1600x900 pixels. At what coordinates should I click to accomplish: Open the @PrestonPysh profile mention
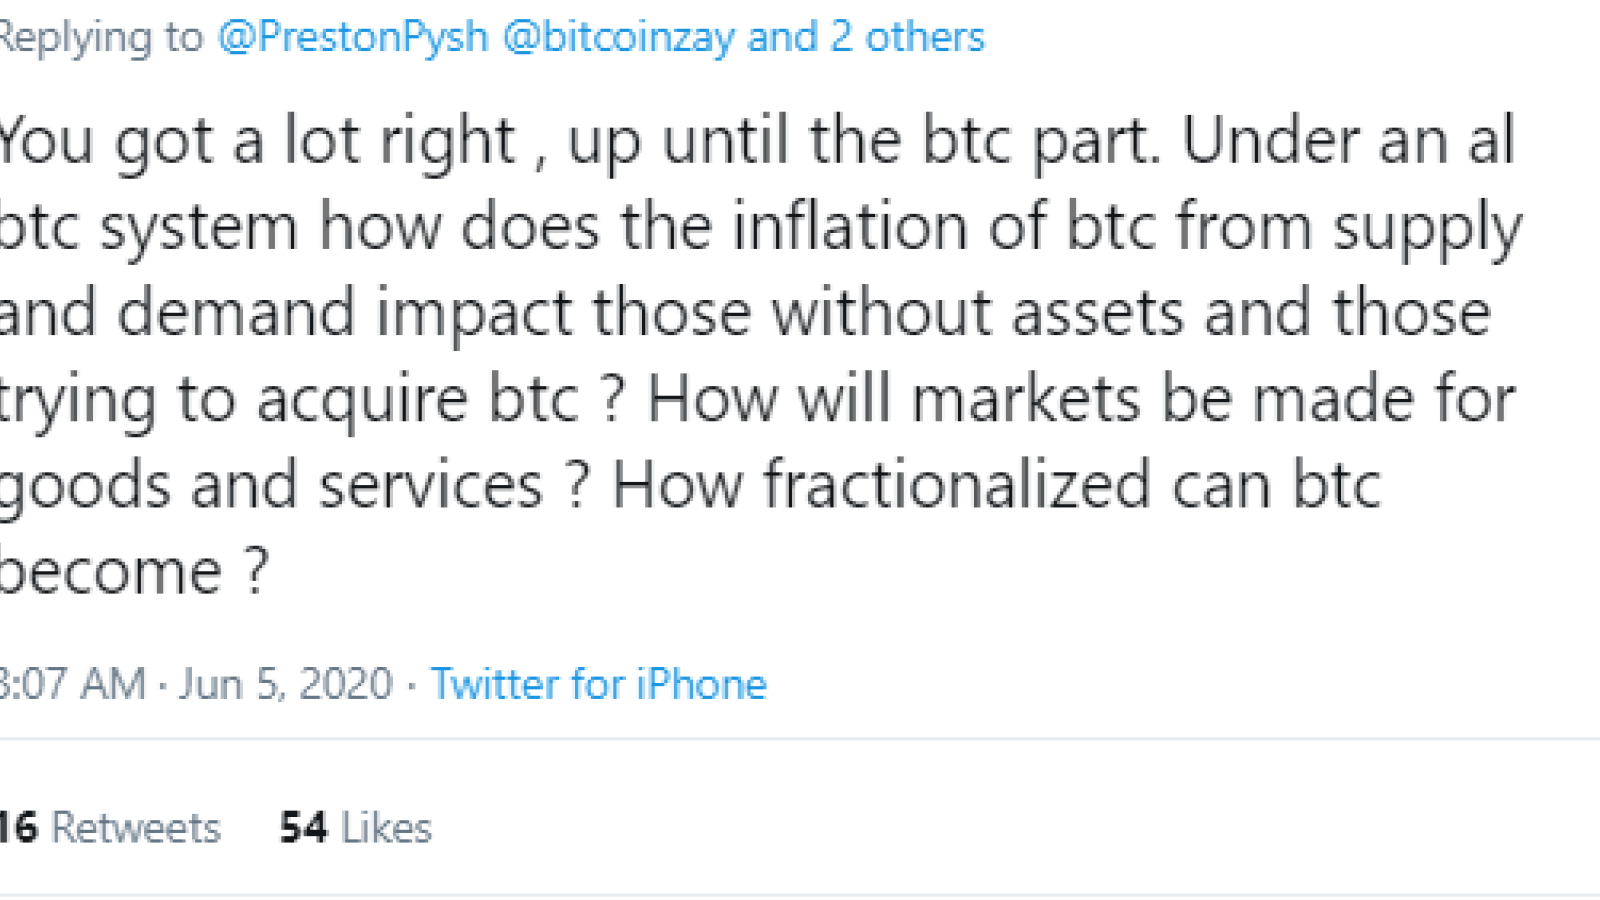(x=353, y=37)
